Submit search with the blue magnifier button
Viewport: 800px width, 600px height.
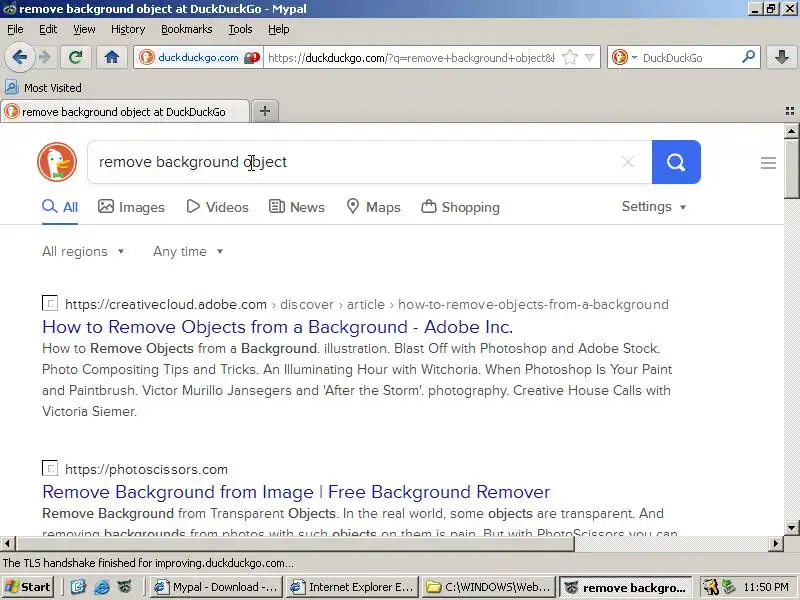[676, 162]
